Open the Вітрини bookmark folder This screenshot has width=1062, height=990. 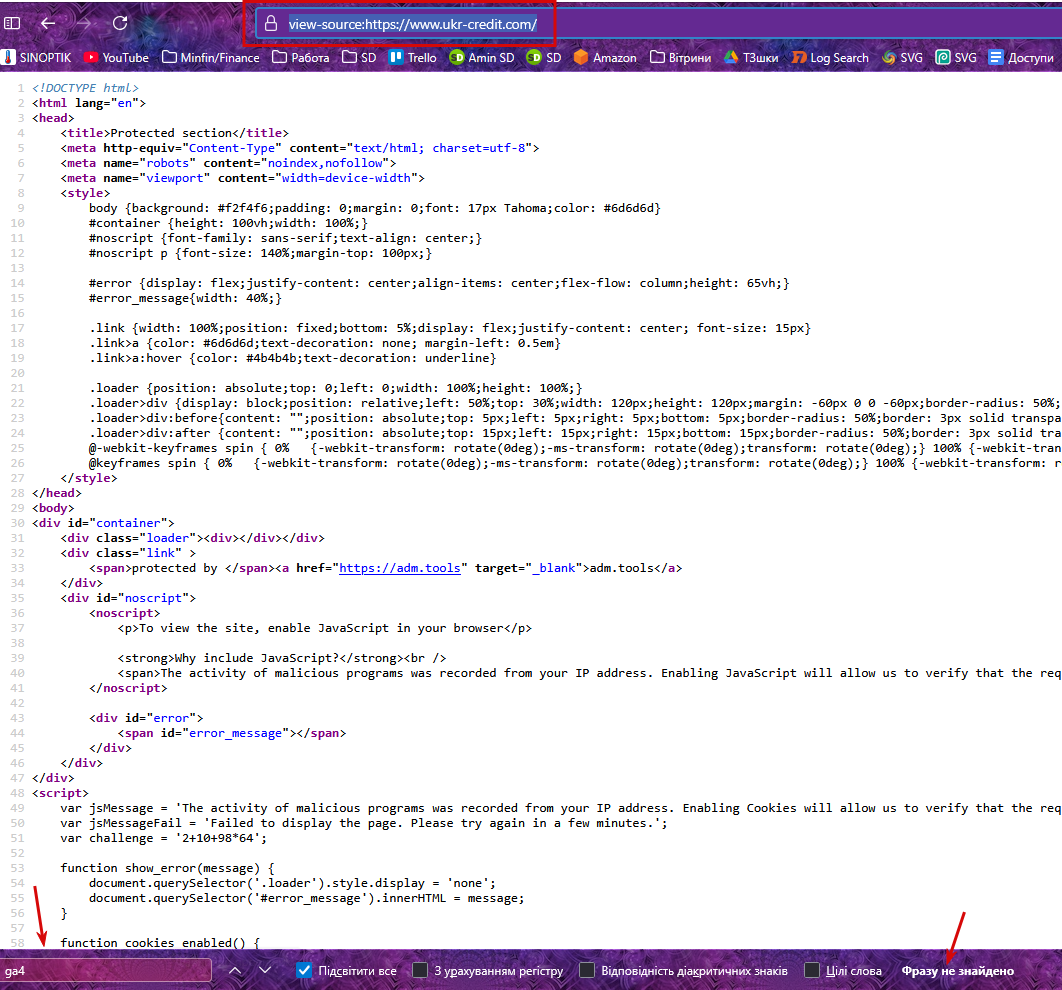pos(681,58)
